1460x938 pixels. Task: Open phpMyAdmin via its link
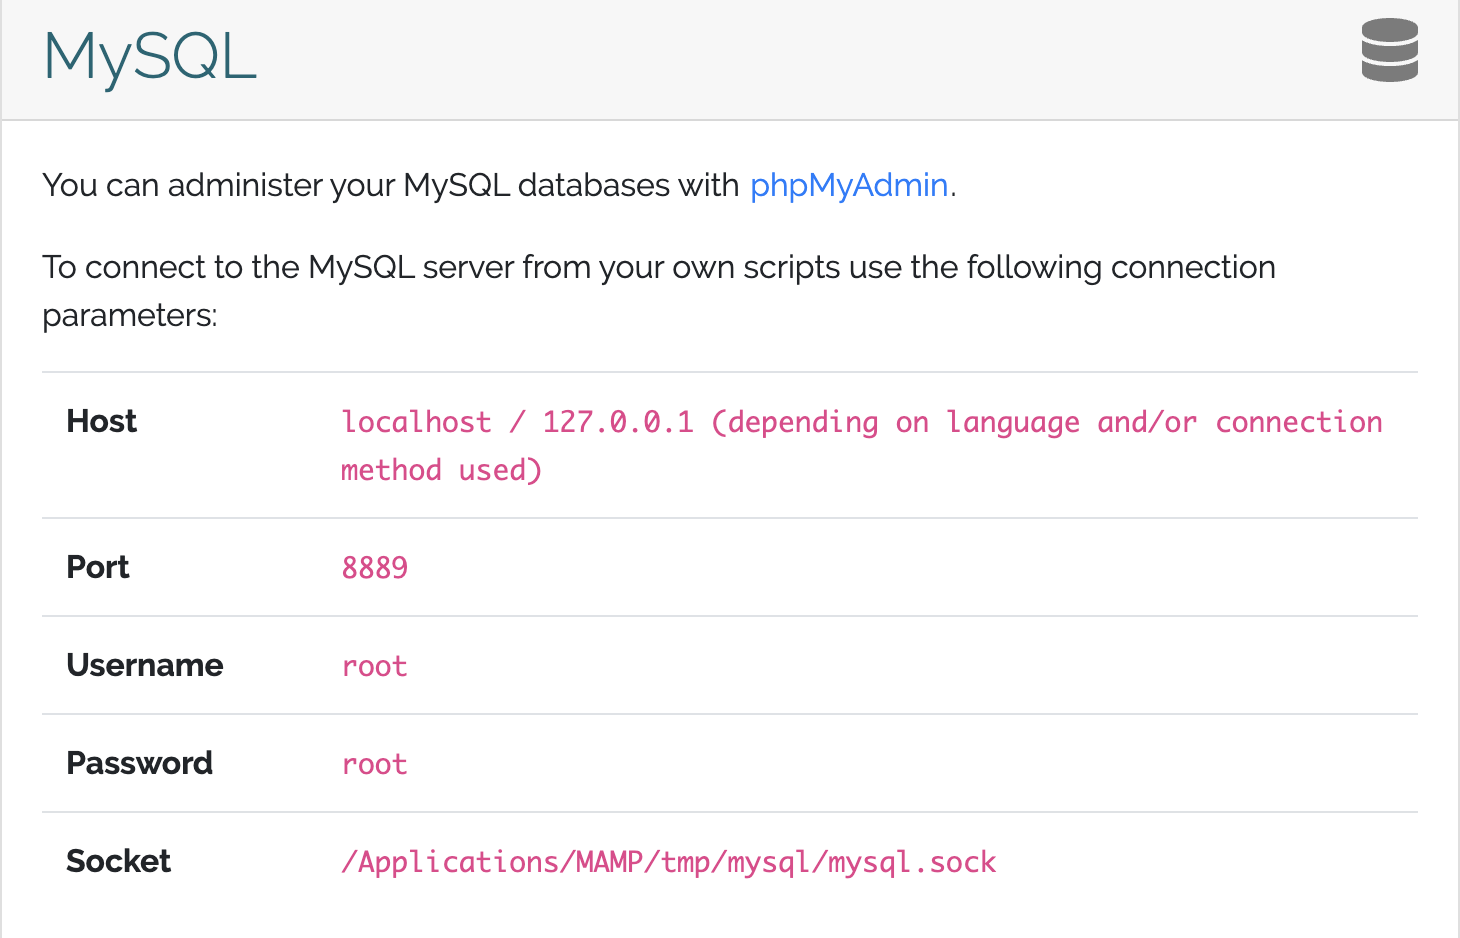pyautogui.click(x=849, y=185)
